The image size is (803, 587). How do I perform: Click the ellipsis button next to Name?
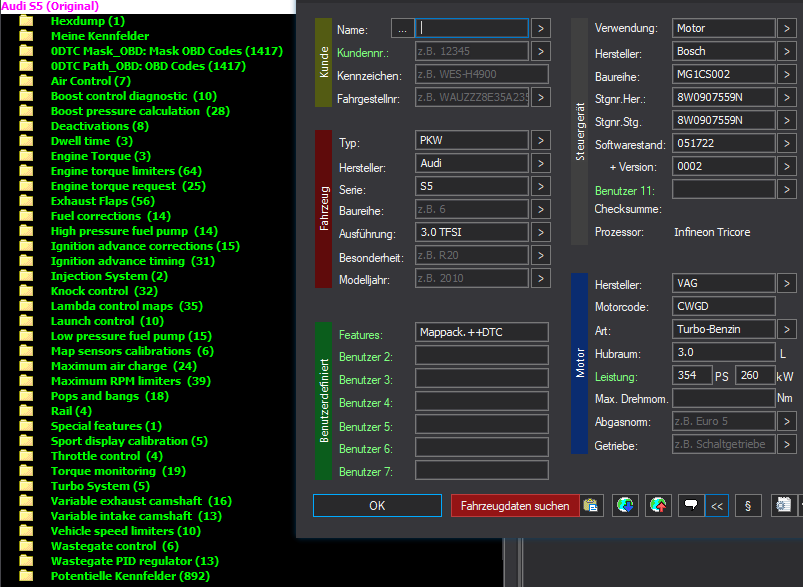tap(403, 29)
